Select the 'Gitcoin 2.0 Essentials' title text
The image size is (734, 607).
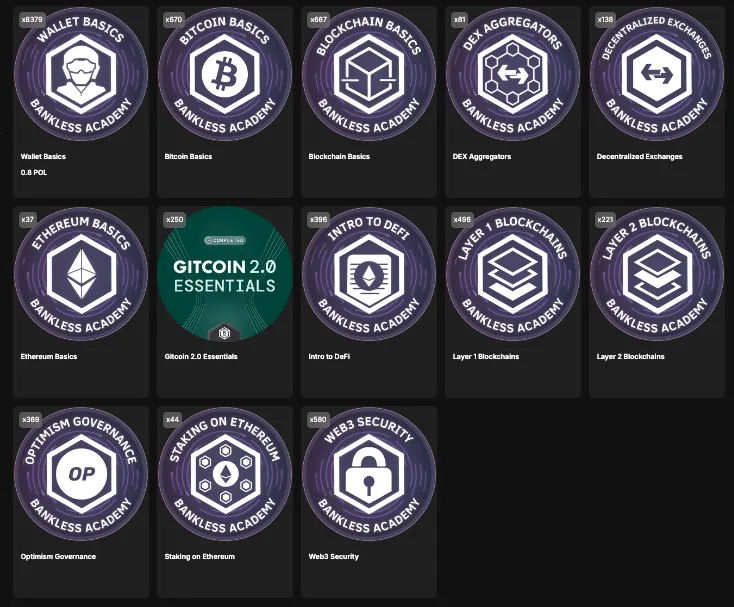[201, 356]
